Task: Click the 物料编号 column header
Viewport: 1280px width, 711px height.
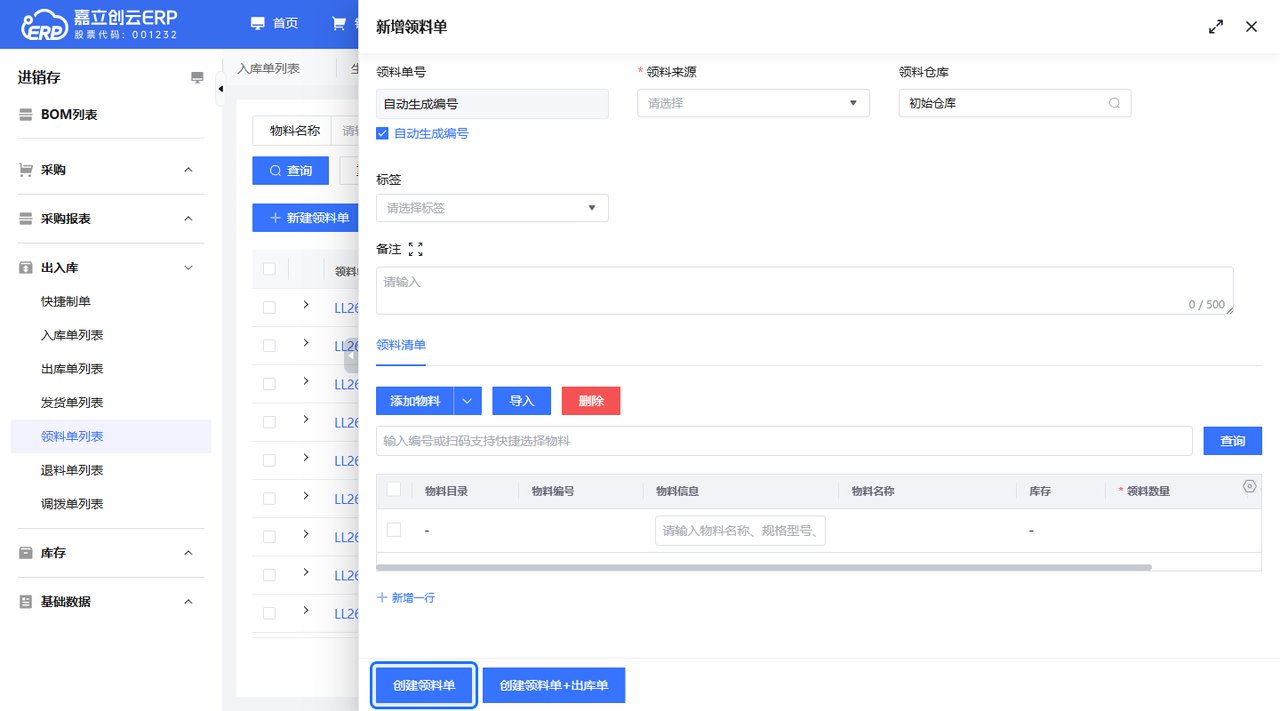Action: tap(552, 491)
